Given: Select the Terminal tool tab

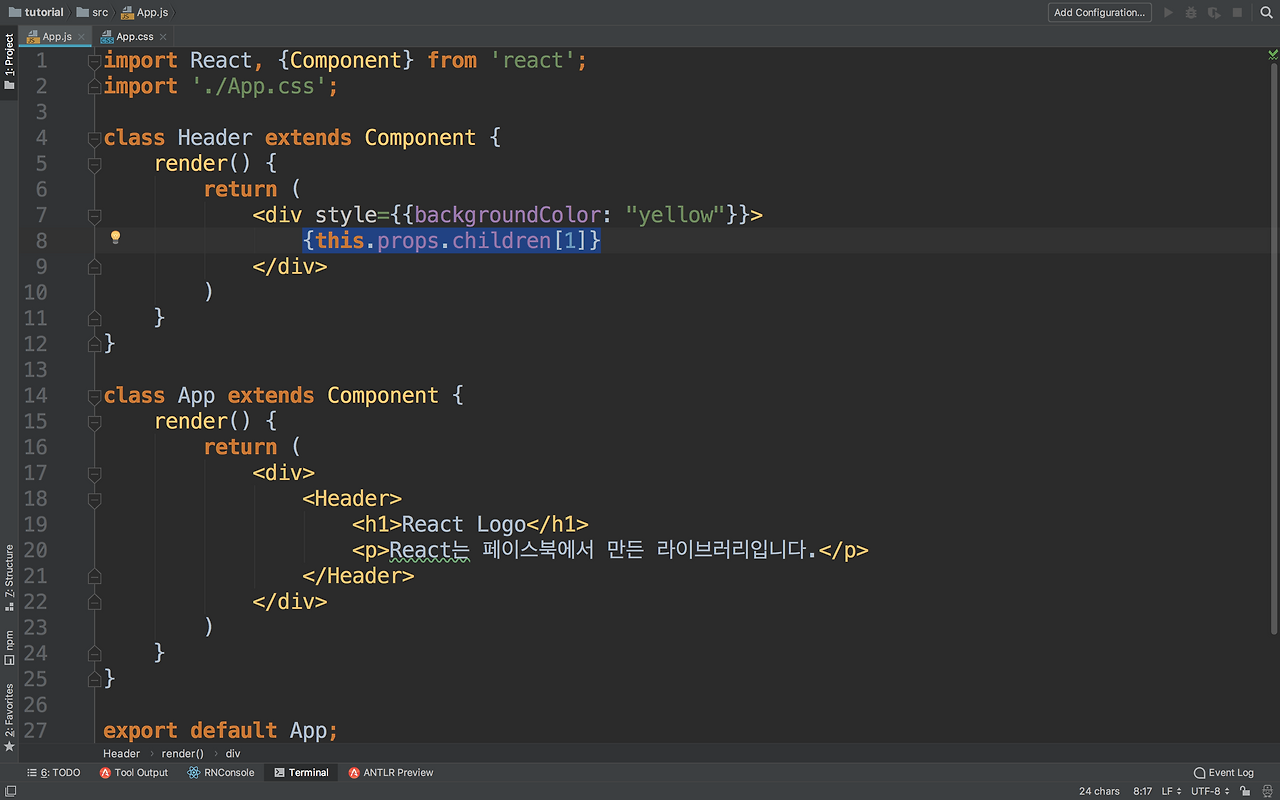Looking at the screenshot, I should (301, 772).
